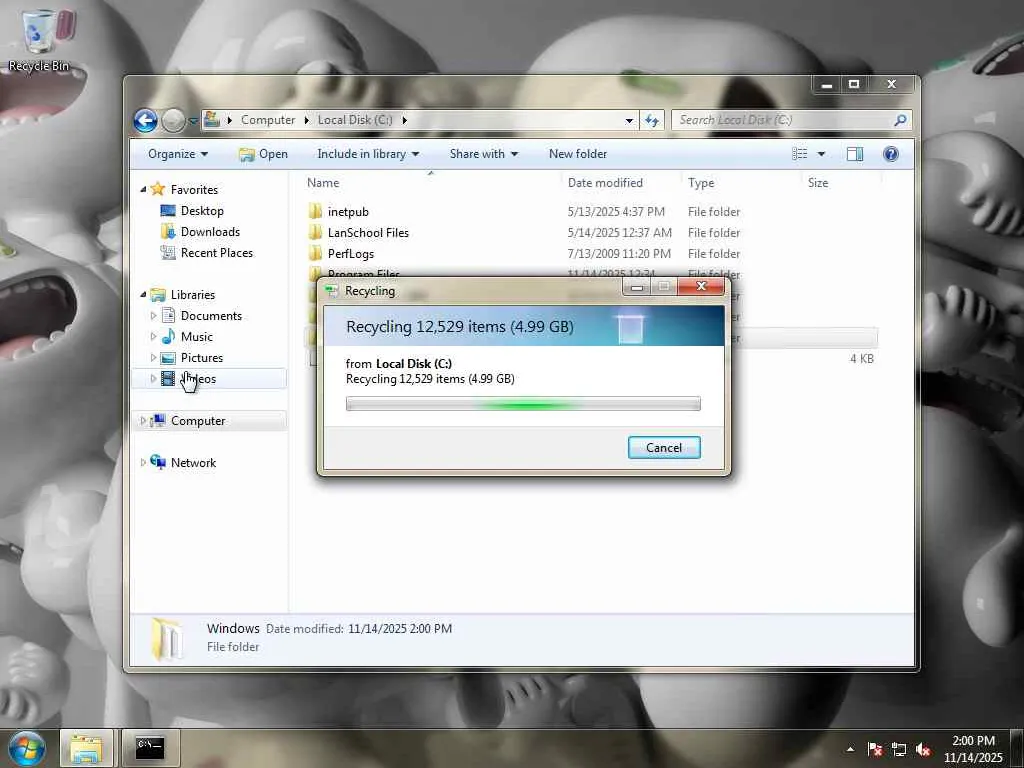Minimize the Recycling dialog
Image resolution: width=1024 pixels, height=768 pixels.
(637, 286)
